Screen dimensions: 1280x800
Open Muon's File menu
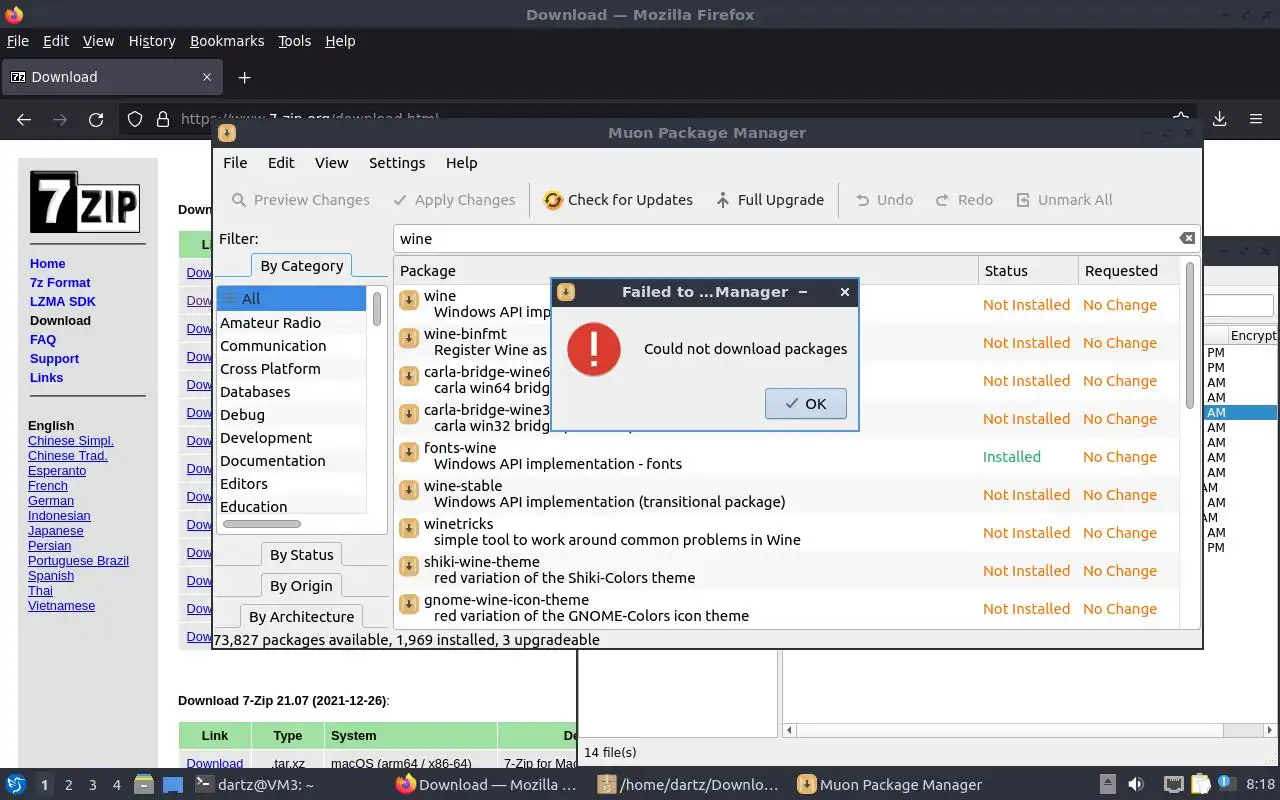coord(235,163)
